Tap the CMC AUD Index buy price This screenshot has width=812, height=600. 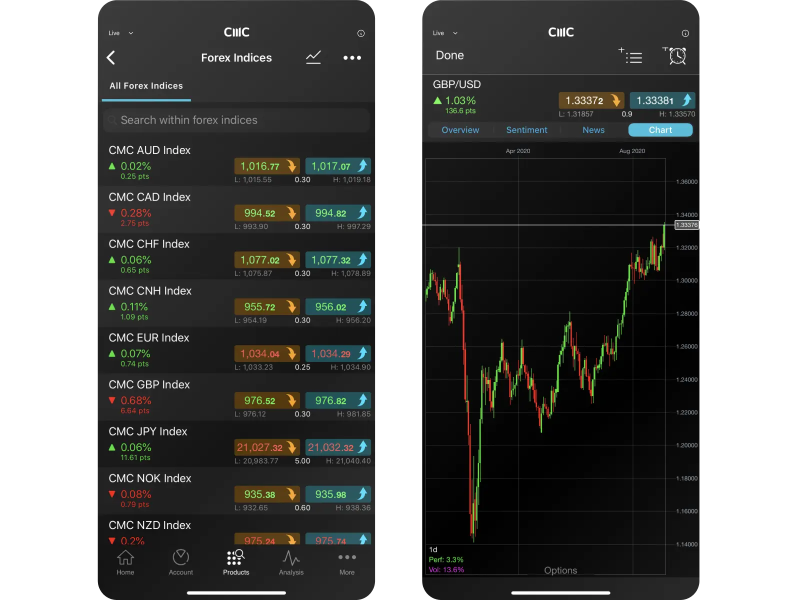(338, 166)
